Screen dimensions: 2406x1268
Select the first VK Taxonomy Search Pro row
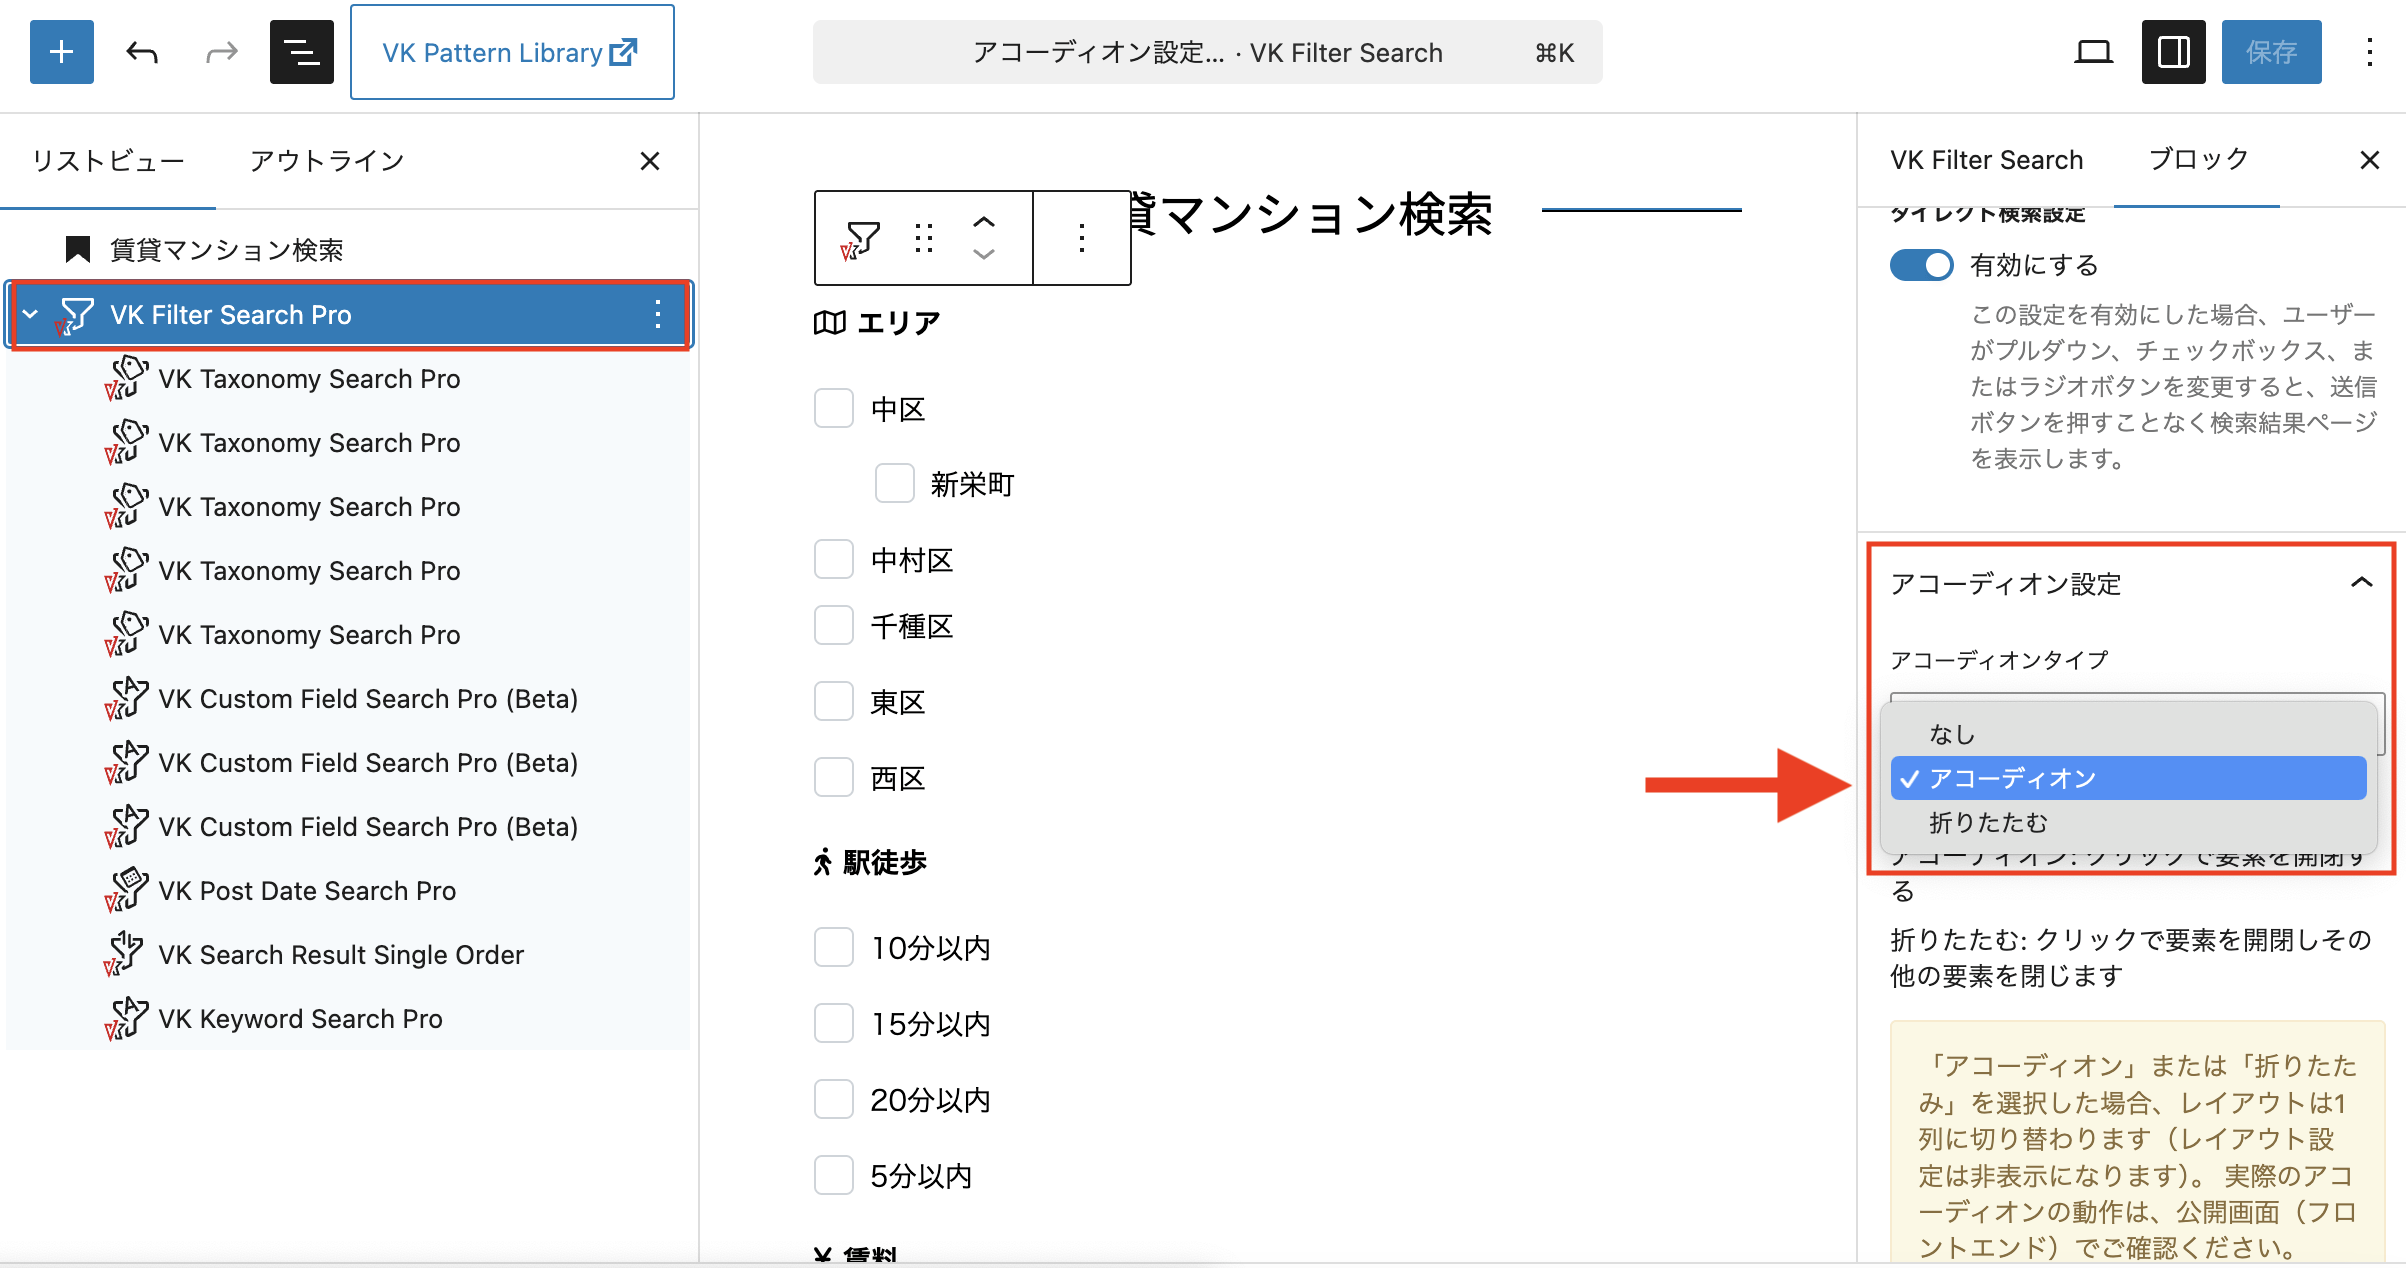click(348, 379)
